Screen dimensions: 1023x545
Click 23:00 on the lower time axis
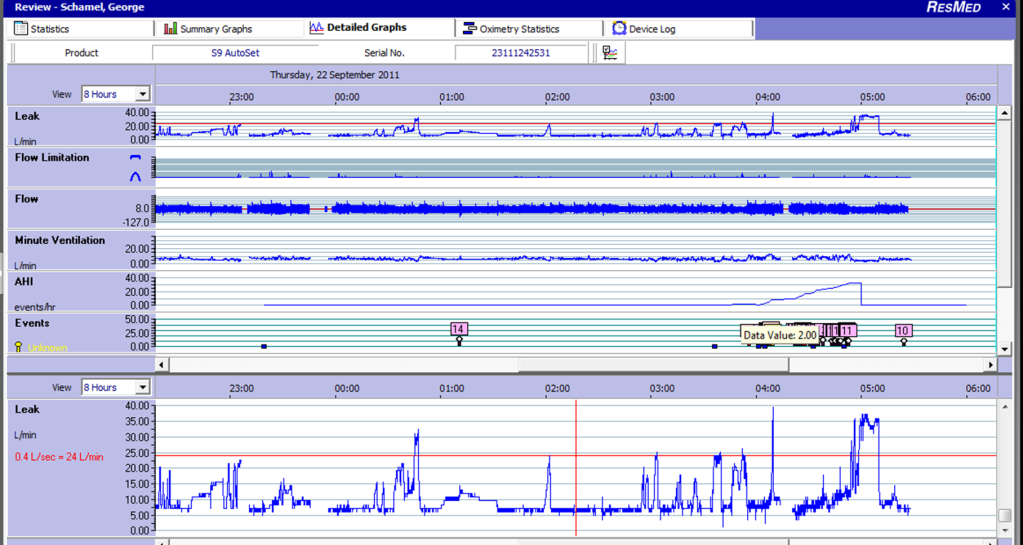(241, 388)
